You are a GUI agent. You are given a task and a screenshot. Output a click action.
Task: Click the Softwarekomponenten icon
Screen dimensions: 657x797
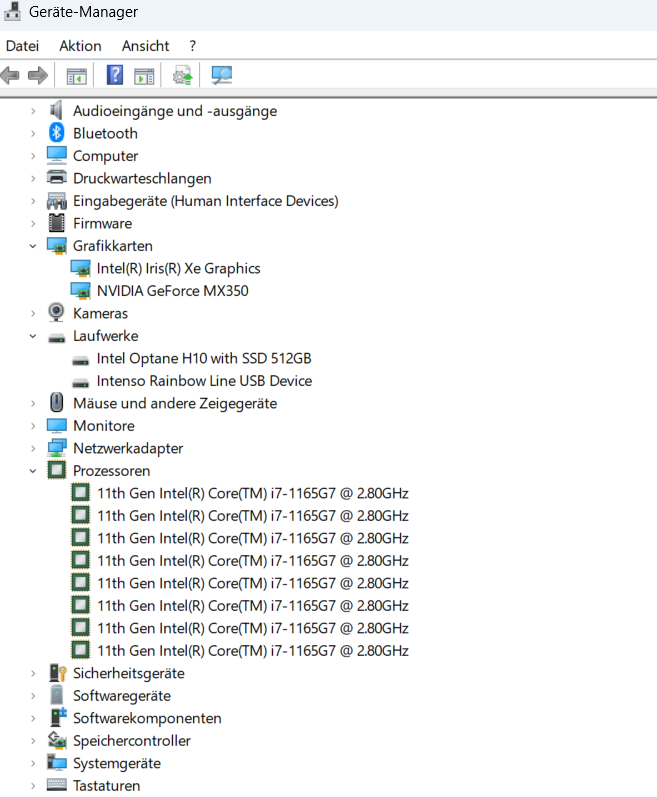coord(58,717)
